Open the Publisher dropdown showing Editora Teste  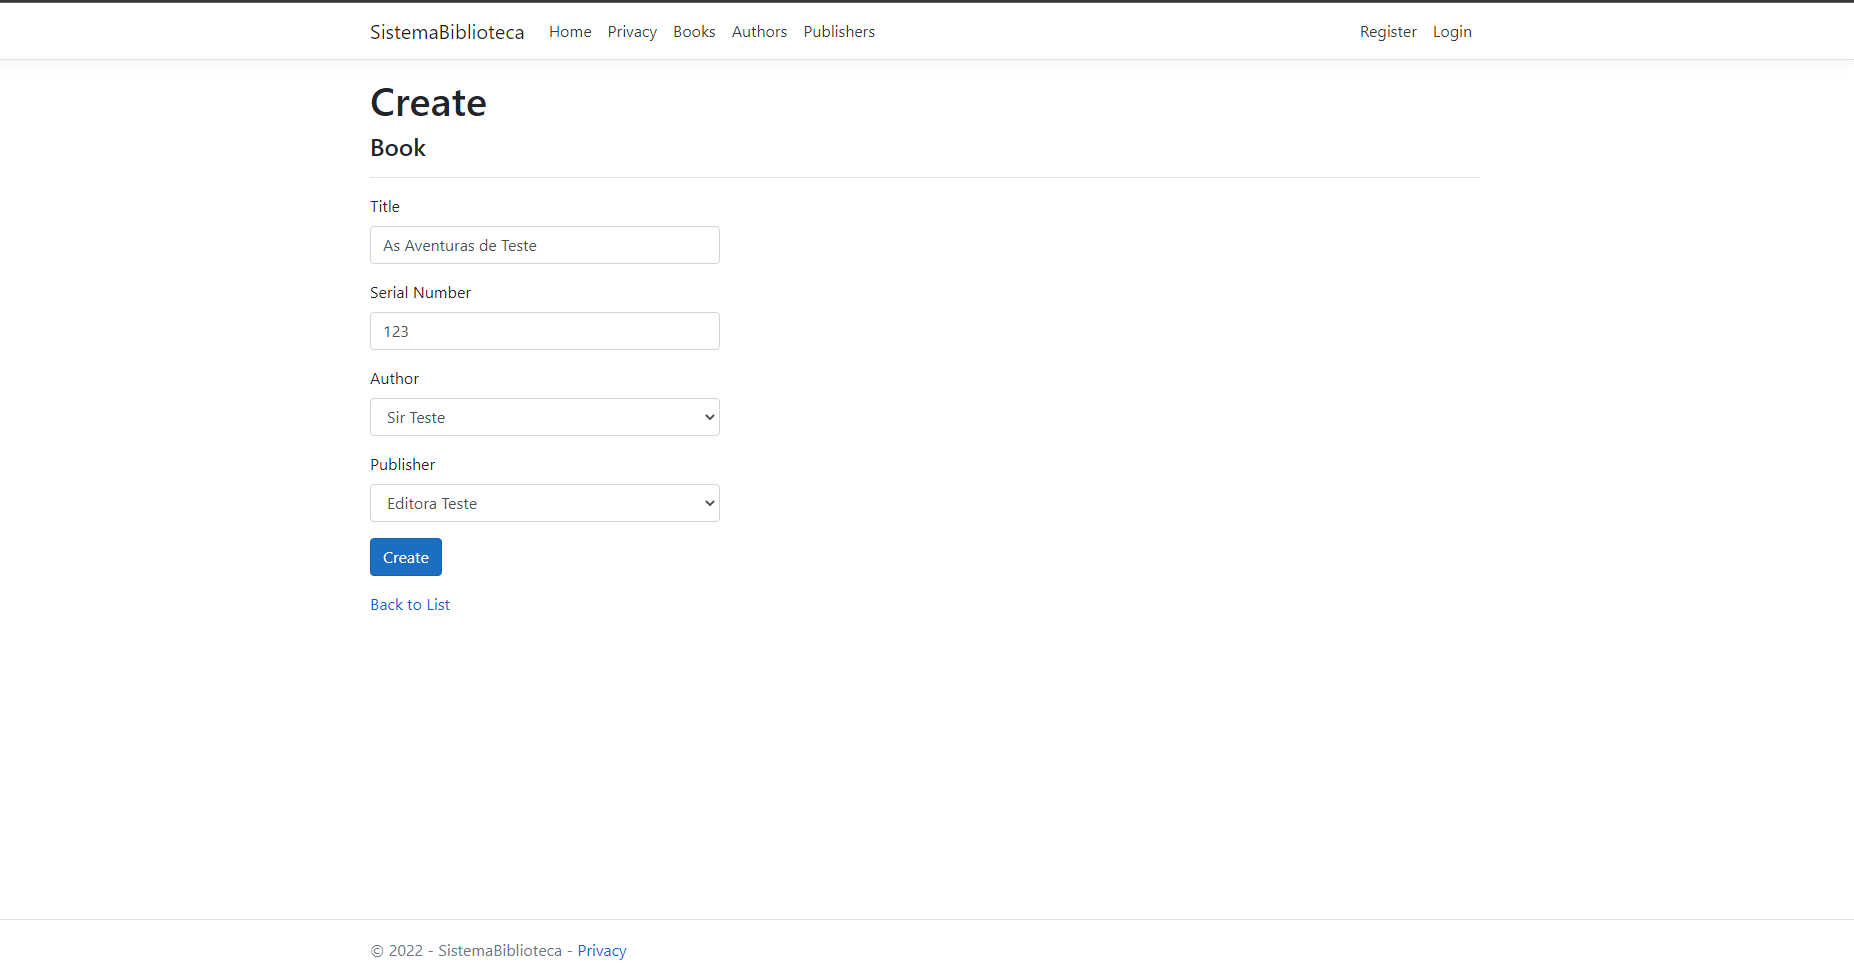544,503
